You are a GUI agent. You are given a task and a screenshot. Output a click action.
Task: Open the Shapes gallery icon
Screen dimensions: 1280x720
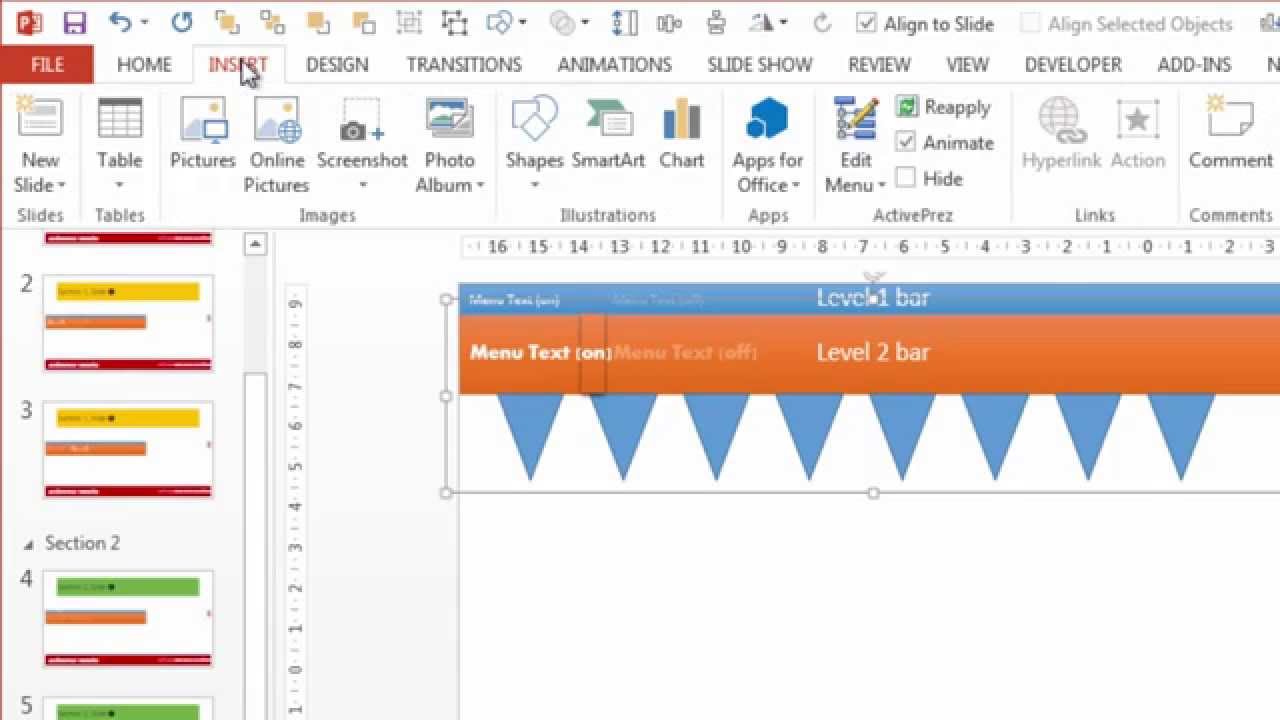tap(534, 119)
